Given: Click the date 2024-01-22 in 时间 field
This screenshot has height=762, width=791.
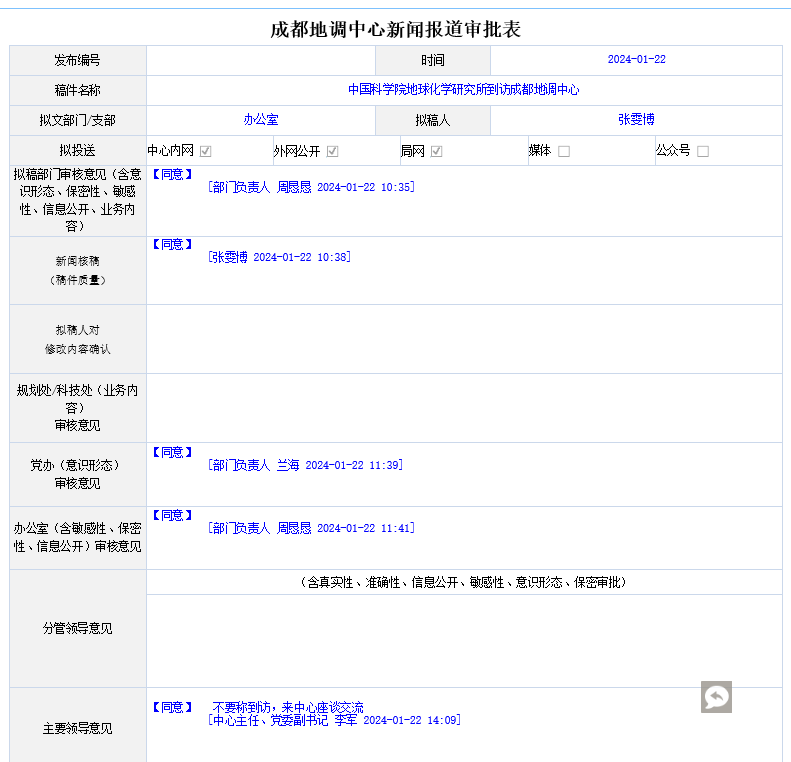Looking at the screenshot, I should tap(636, 60).
